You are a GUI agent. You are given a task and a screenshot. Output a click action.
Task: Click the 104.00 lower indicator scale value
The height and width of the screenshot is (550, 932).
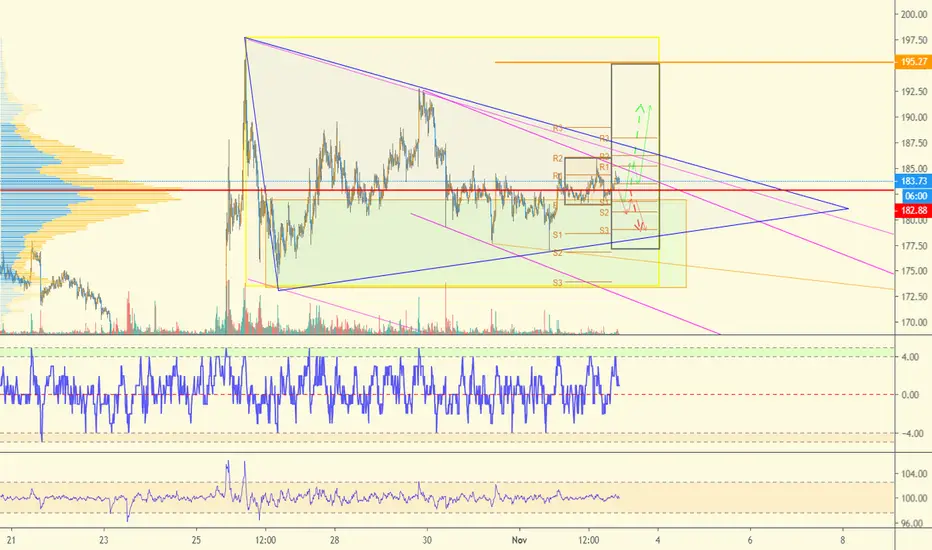(912, 474)
